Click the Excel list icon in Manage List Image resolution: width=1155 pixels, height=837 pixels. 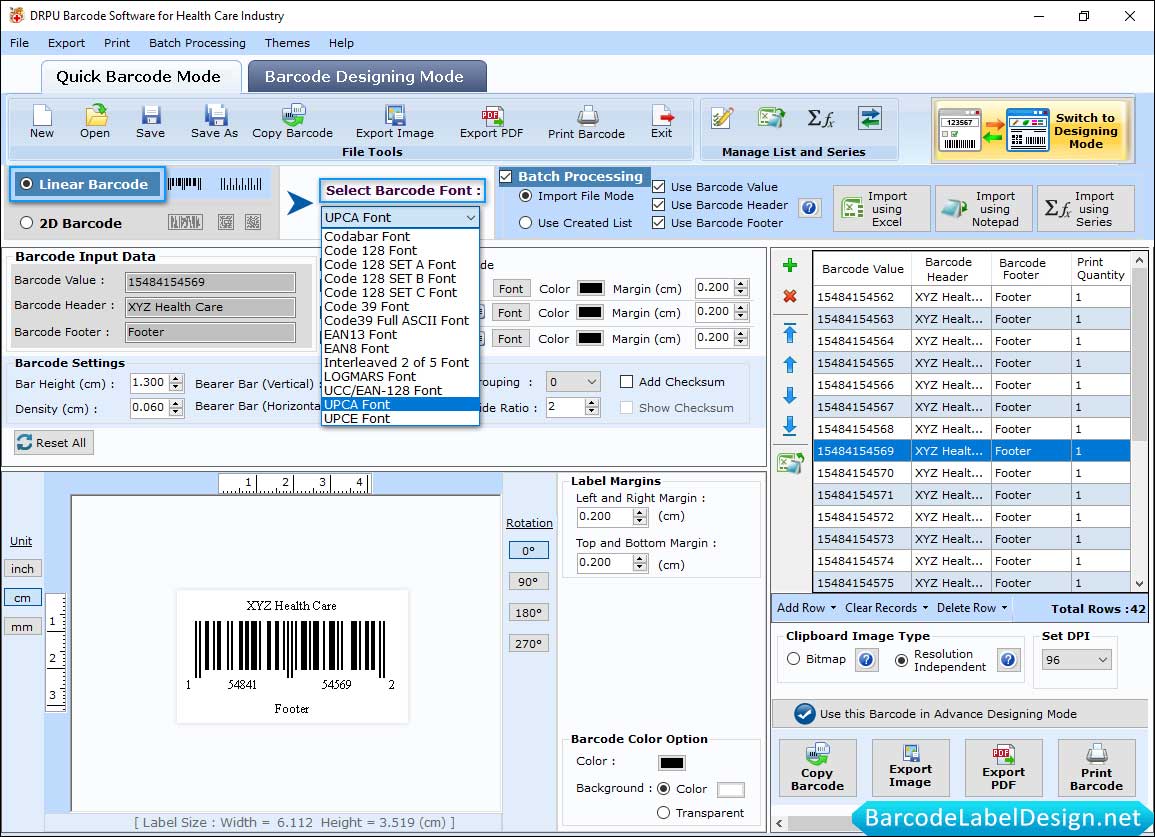click(770, 118)
